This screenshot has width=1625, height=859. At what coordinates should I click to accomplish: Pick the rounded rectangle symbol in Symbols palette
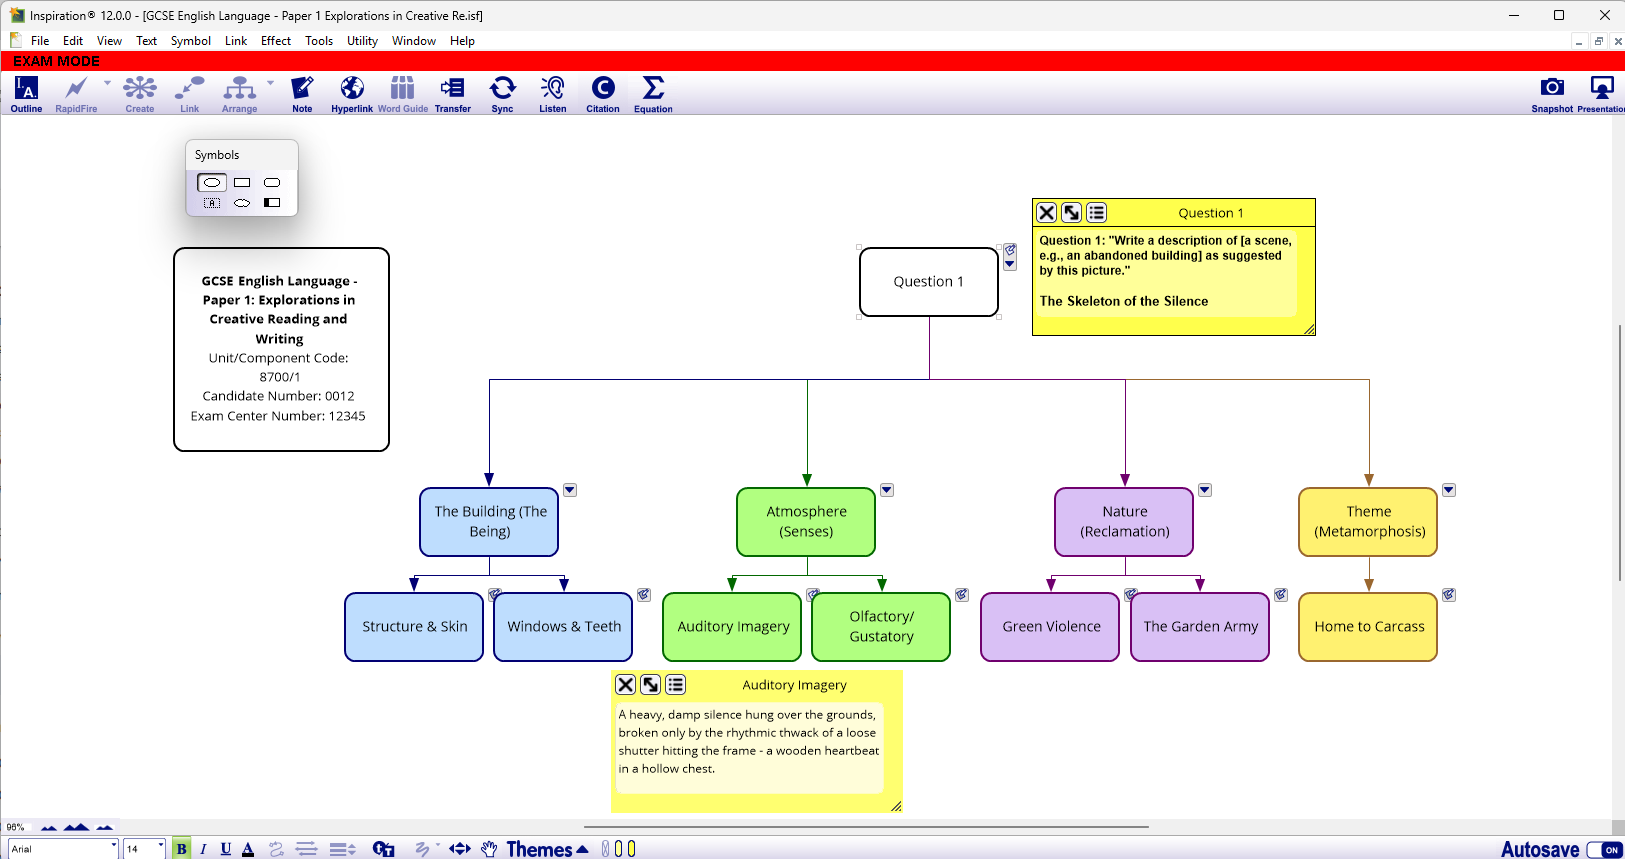coord(272,183)
